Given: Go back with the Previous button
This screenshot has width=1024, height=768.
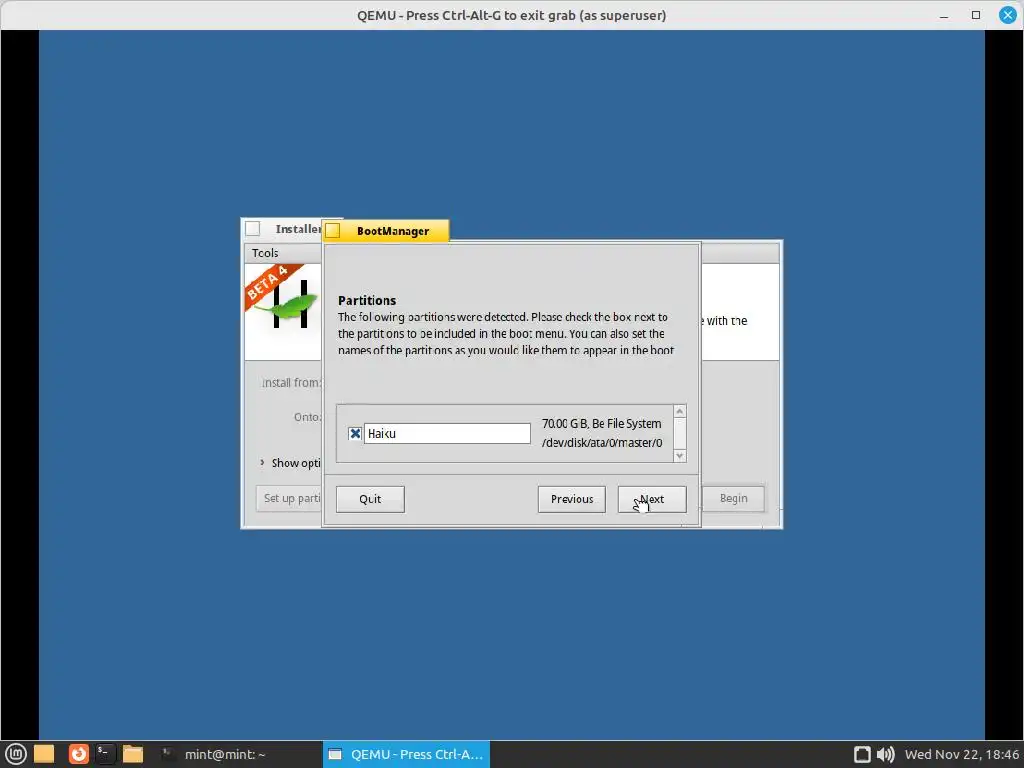Looking at the screenshot, I should [x=571, y=499].
